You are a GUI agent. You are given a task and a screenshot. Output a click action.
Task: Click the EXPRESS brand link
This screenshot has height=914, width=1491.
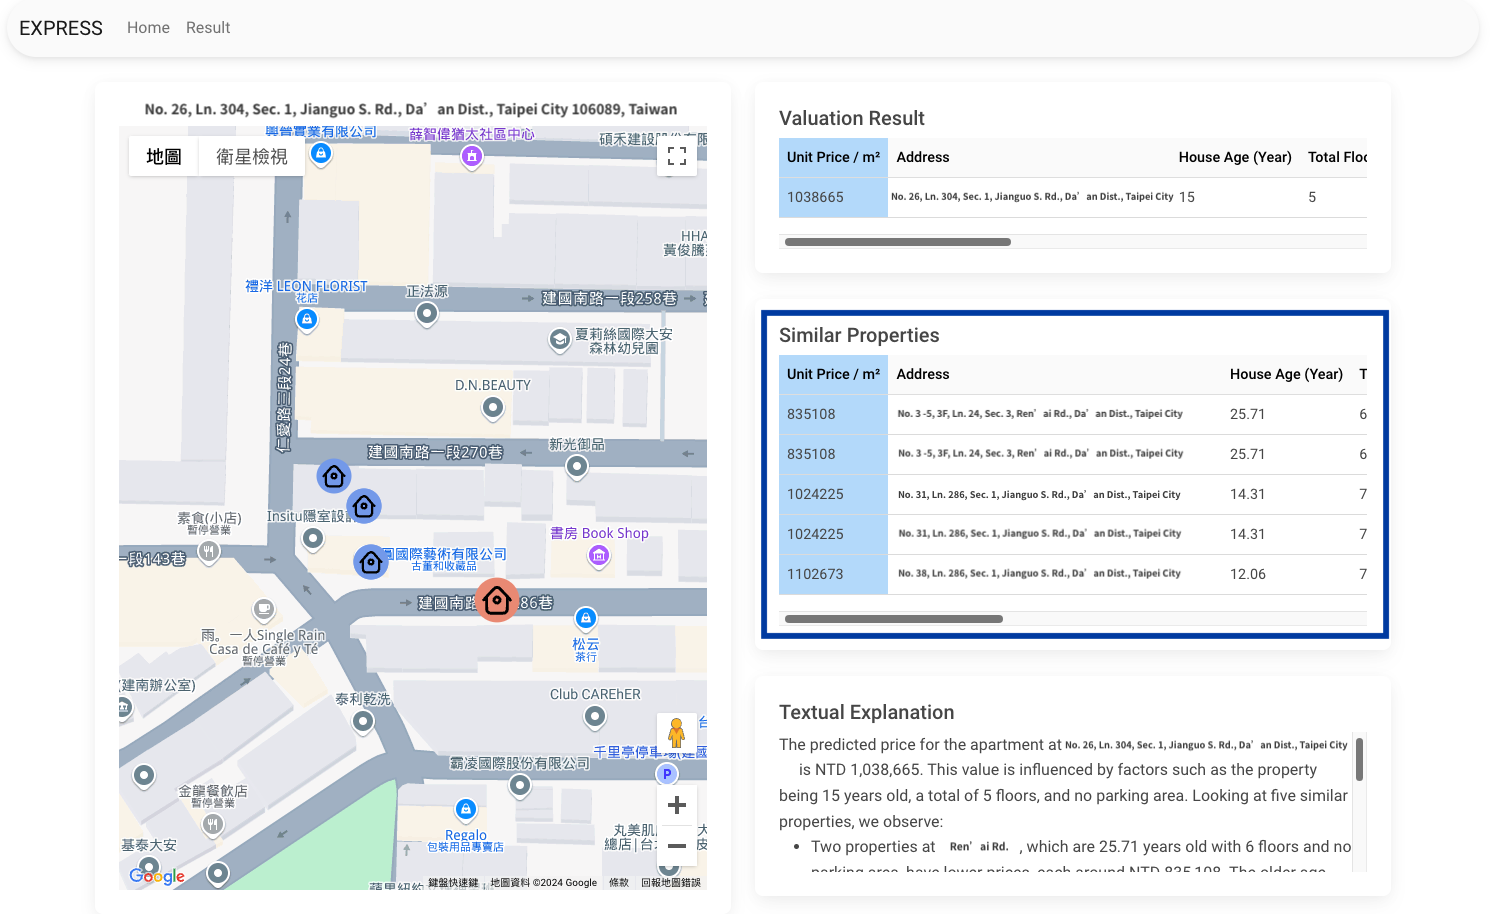tap(61, 28)
